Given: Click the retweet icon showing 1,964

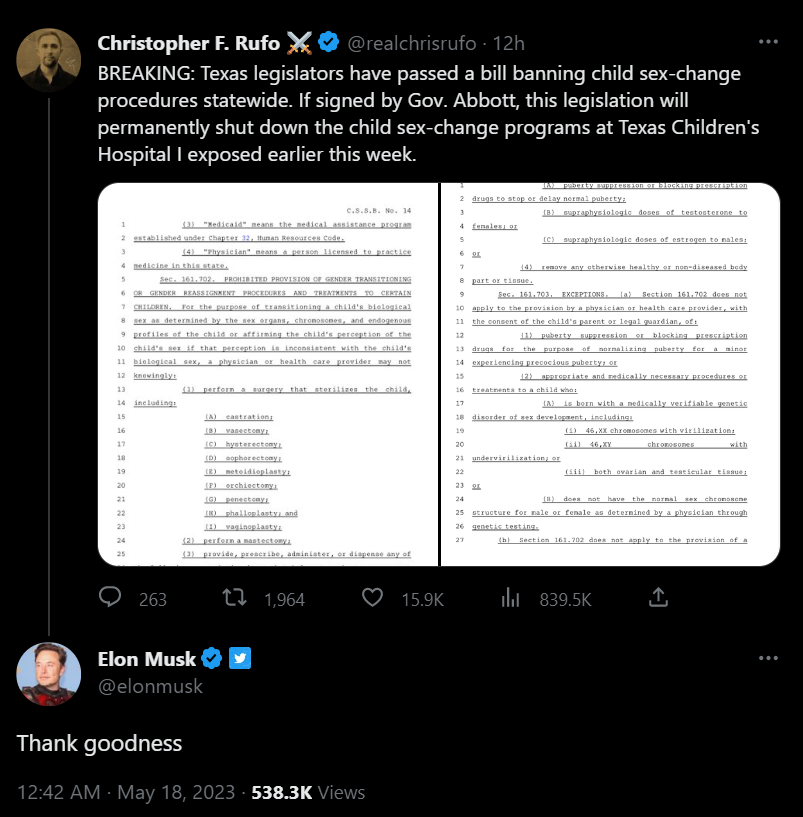Looking at the screenshot, I should (x=233, y=596).
